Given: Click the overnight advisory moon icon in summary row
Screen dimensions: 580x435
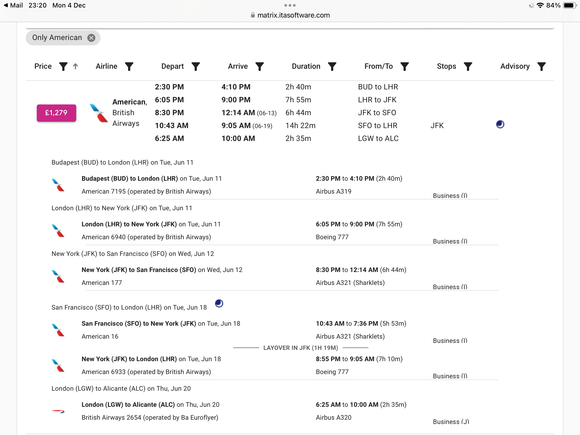Looking at the screenshot, I should click(x=500, y=124).
